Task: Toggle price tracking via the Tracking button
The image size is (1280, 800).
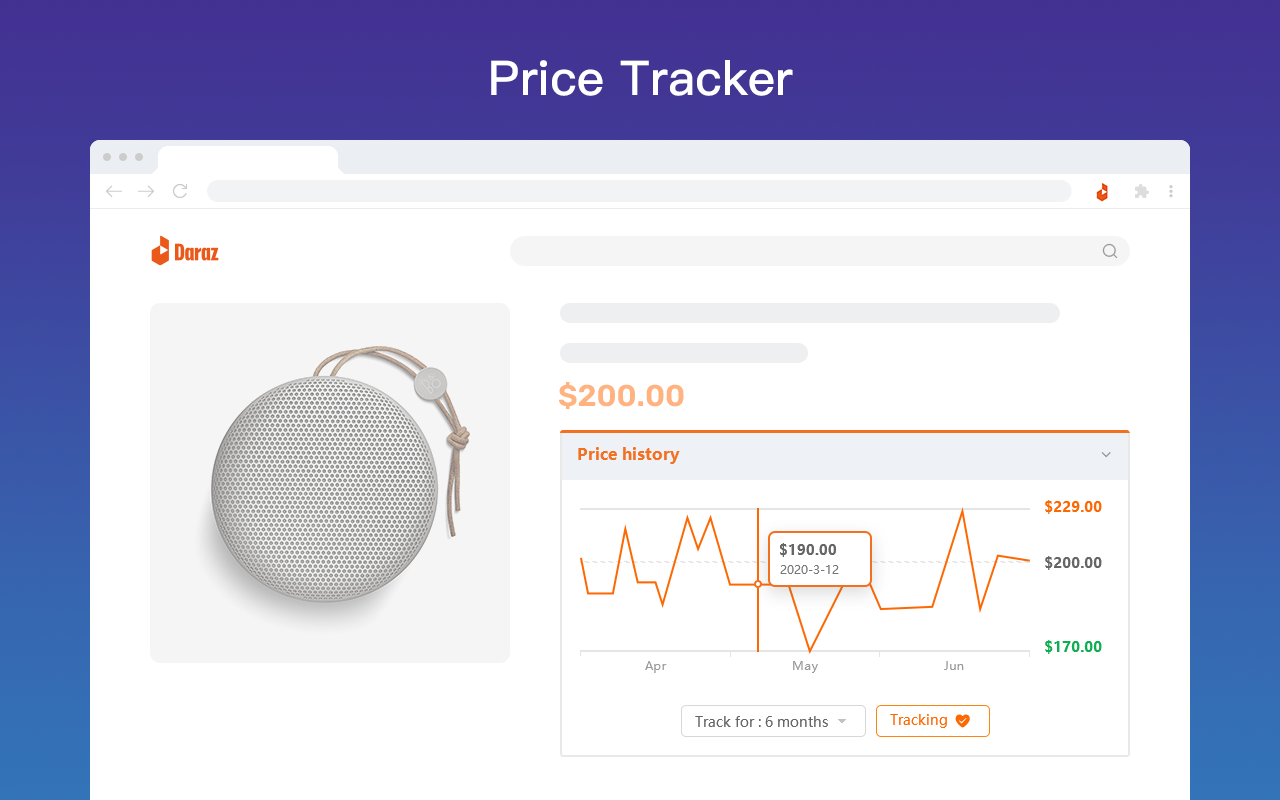Action: click(932, 720)
